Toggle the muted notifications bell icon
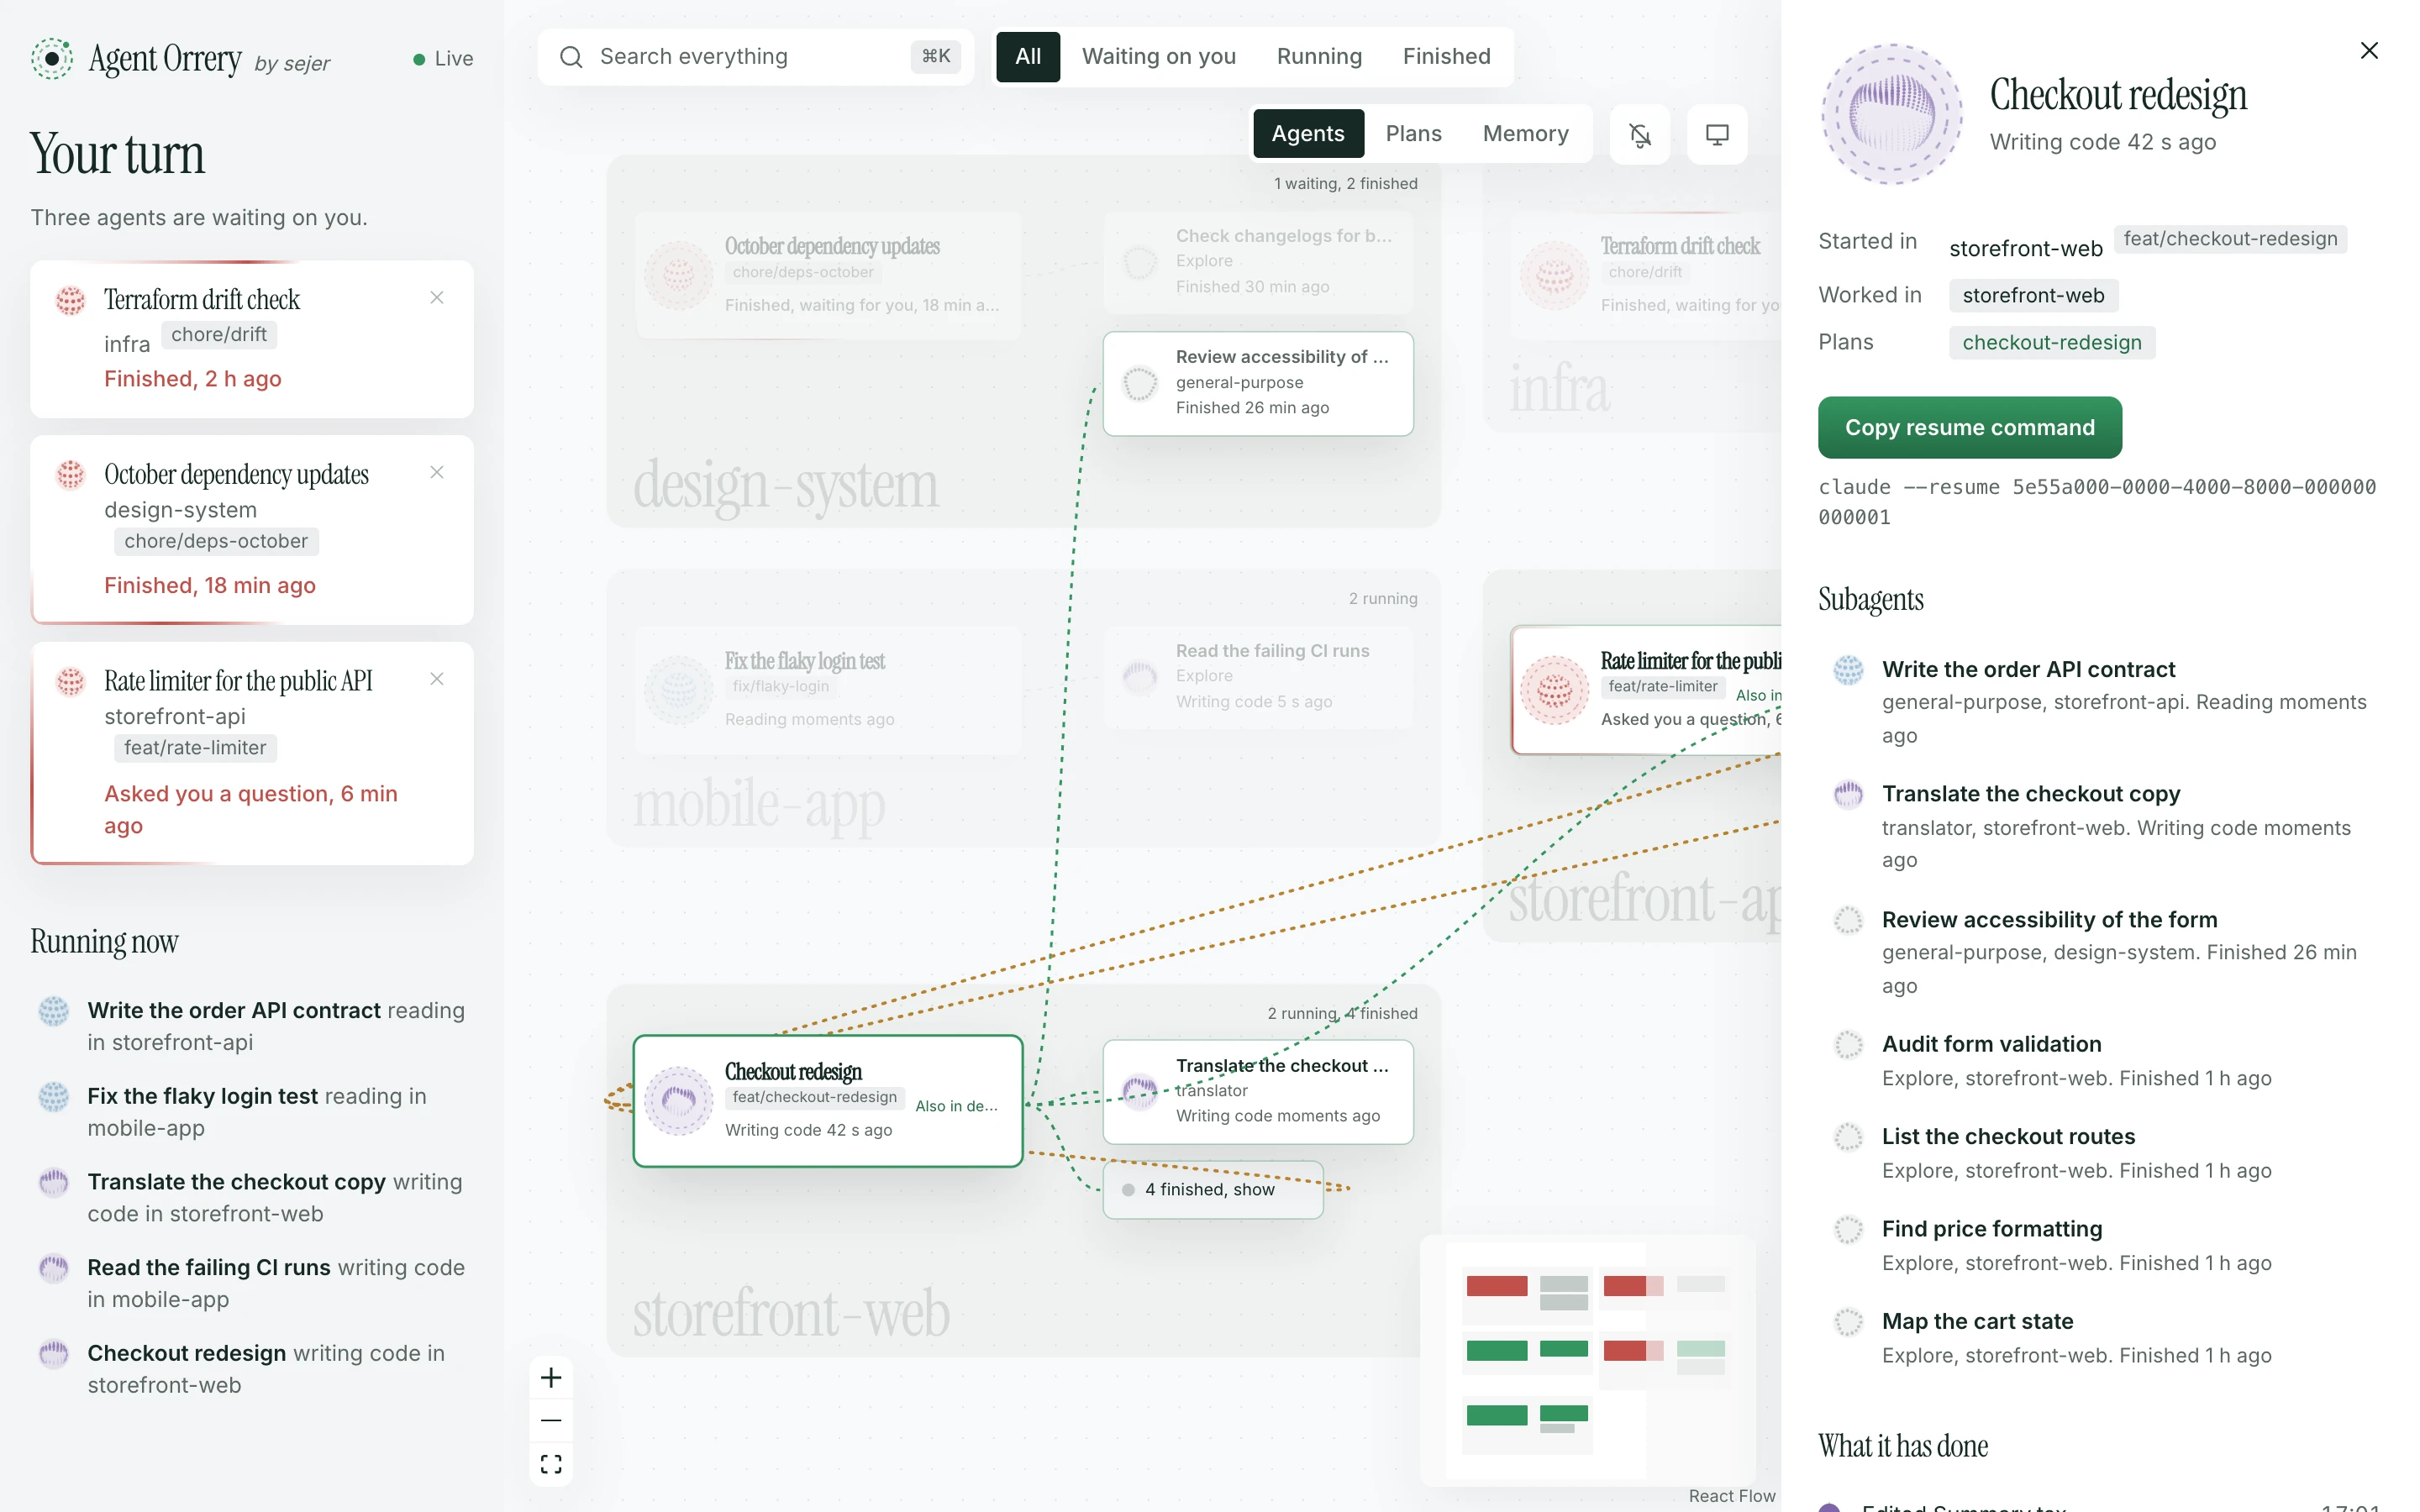 coord(1640,134)
